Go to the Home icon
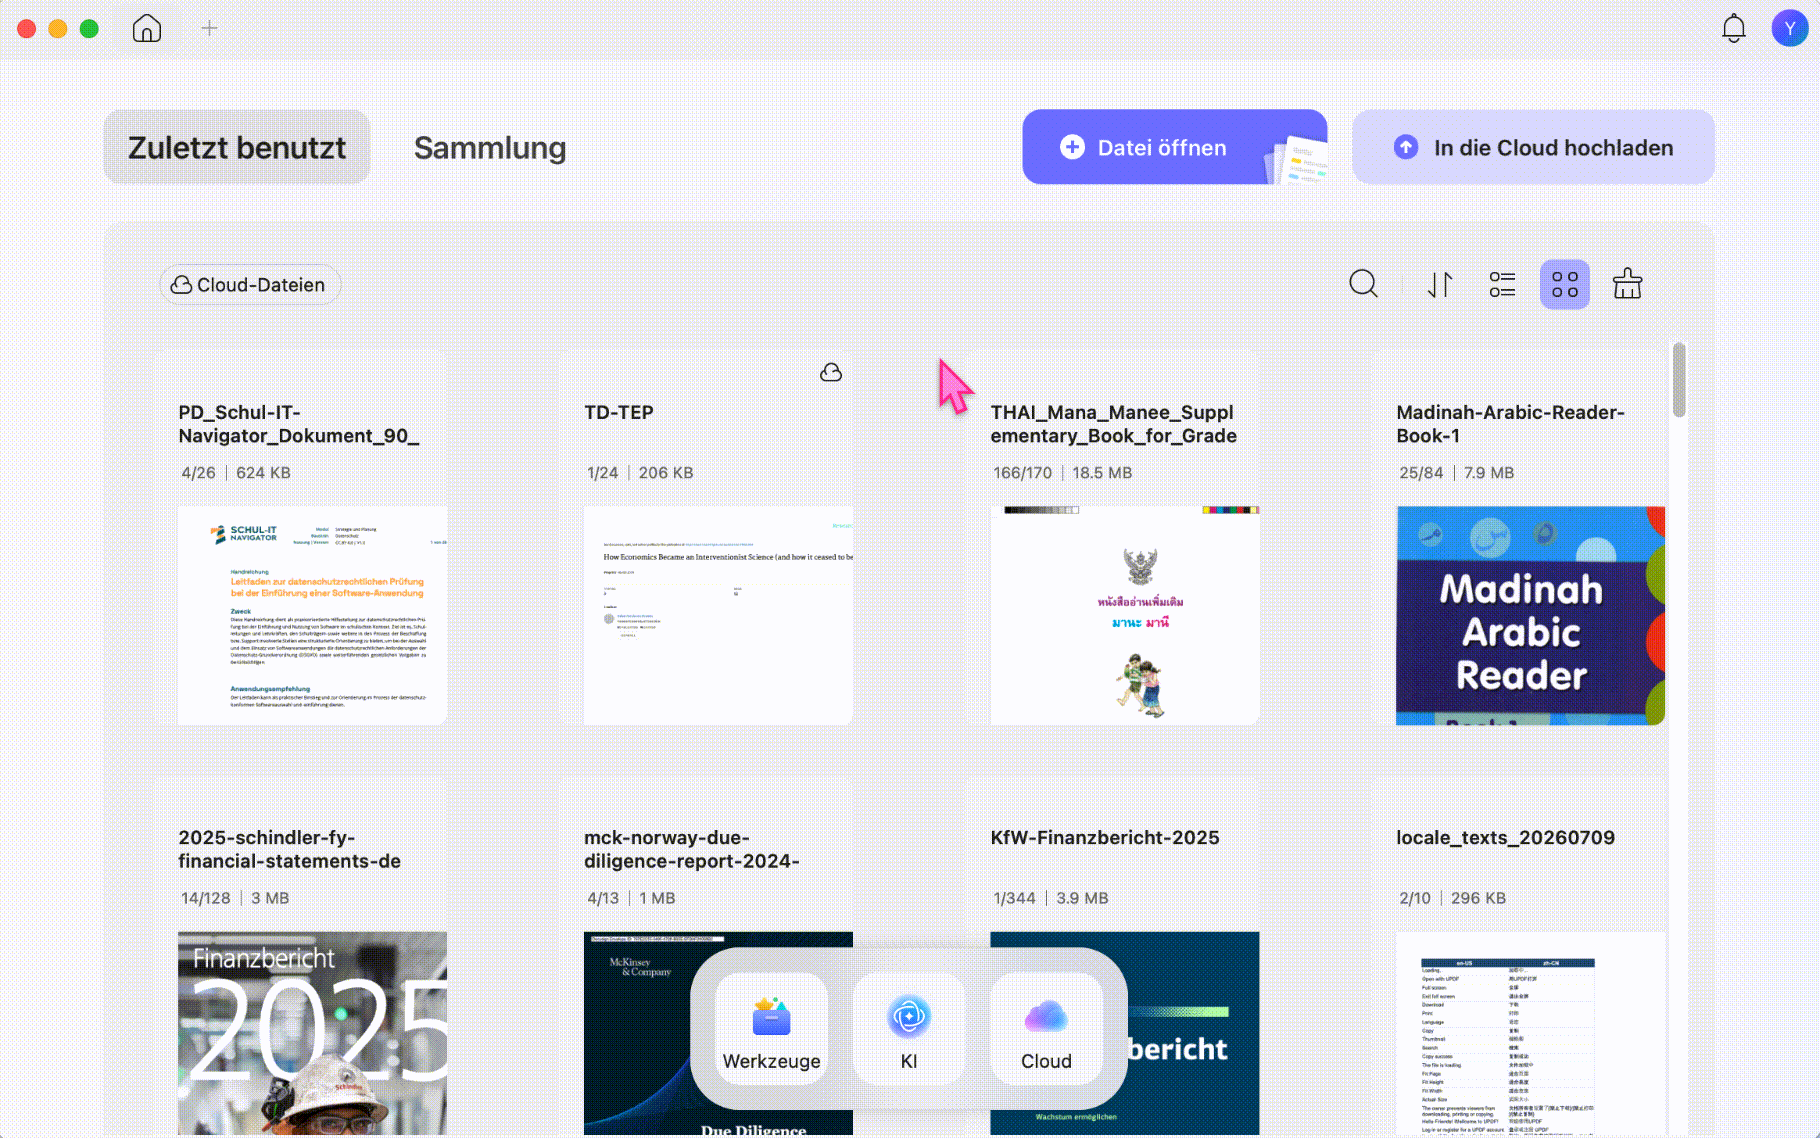The height and width of the screenshot is (1138, 1820). (x=147, y=28)
